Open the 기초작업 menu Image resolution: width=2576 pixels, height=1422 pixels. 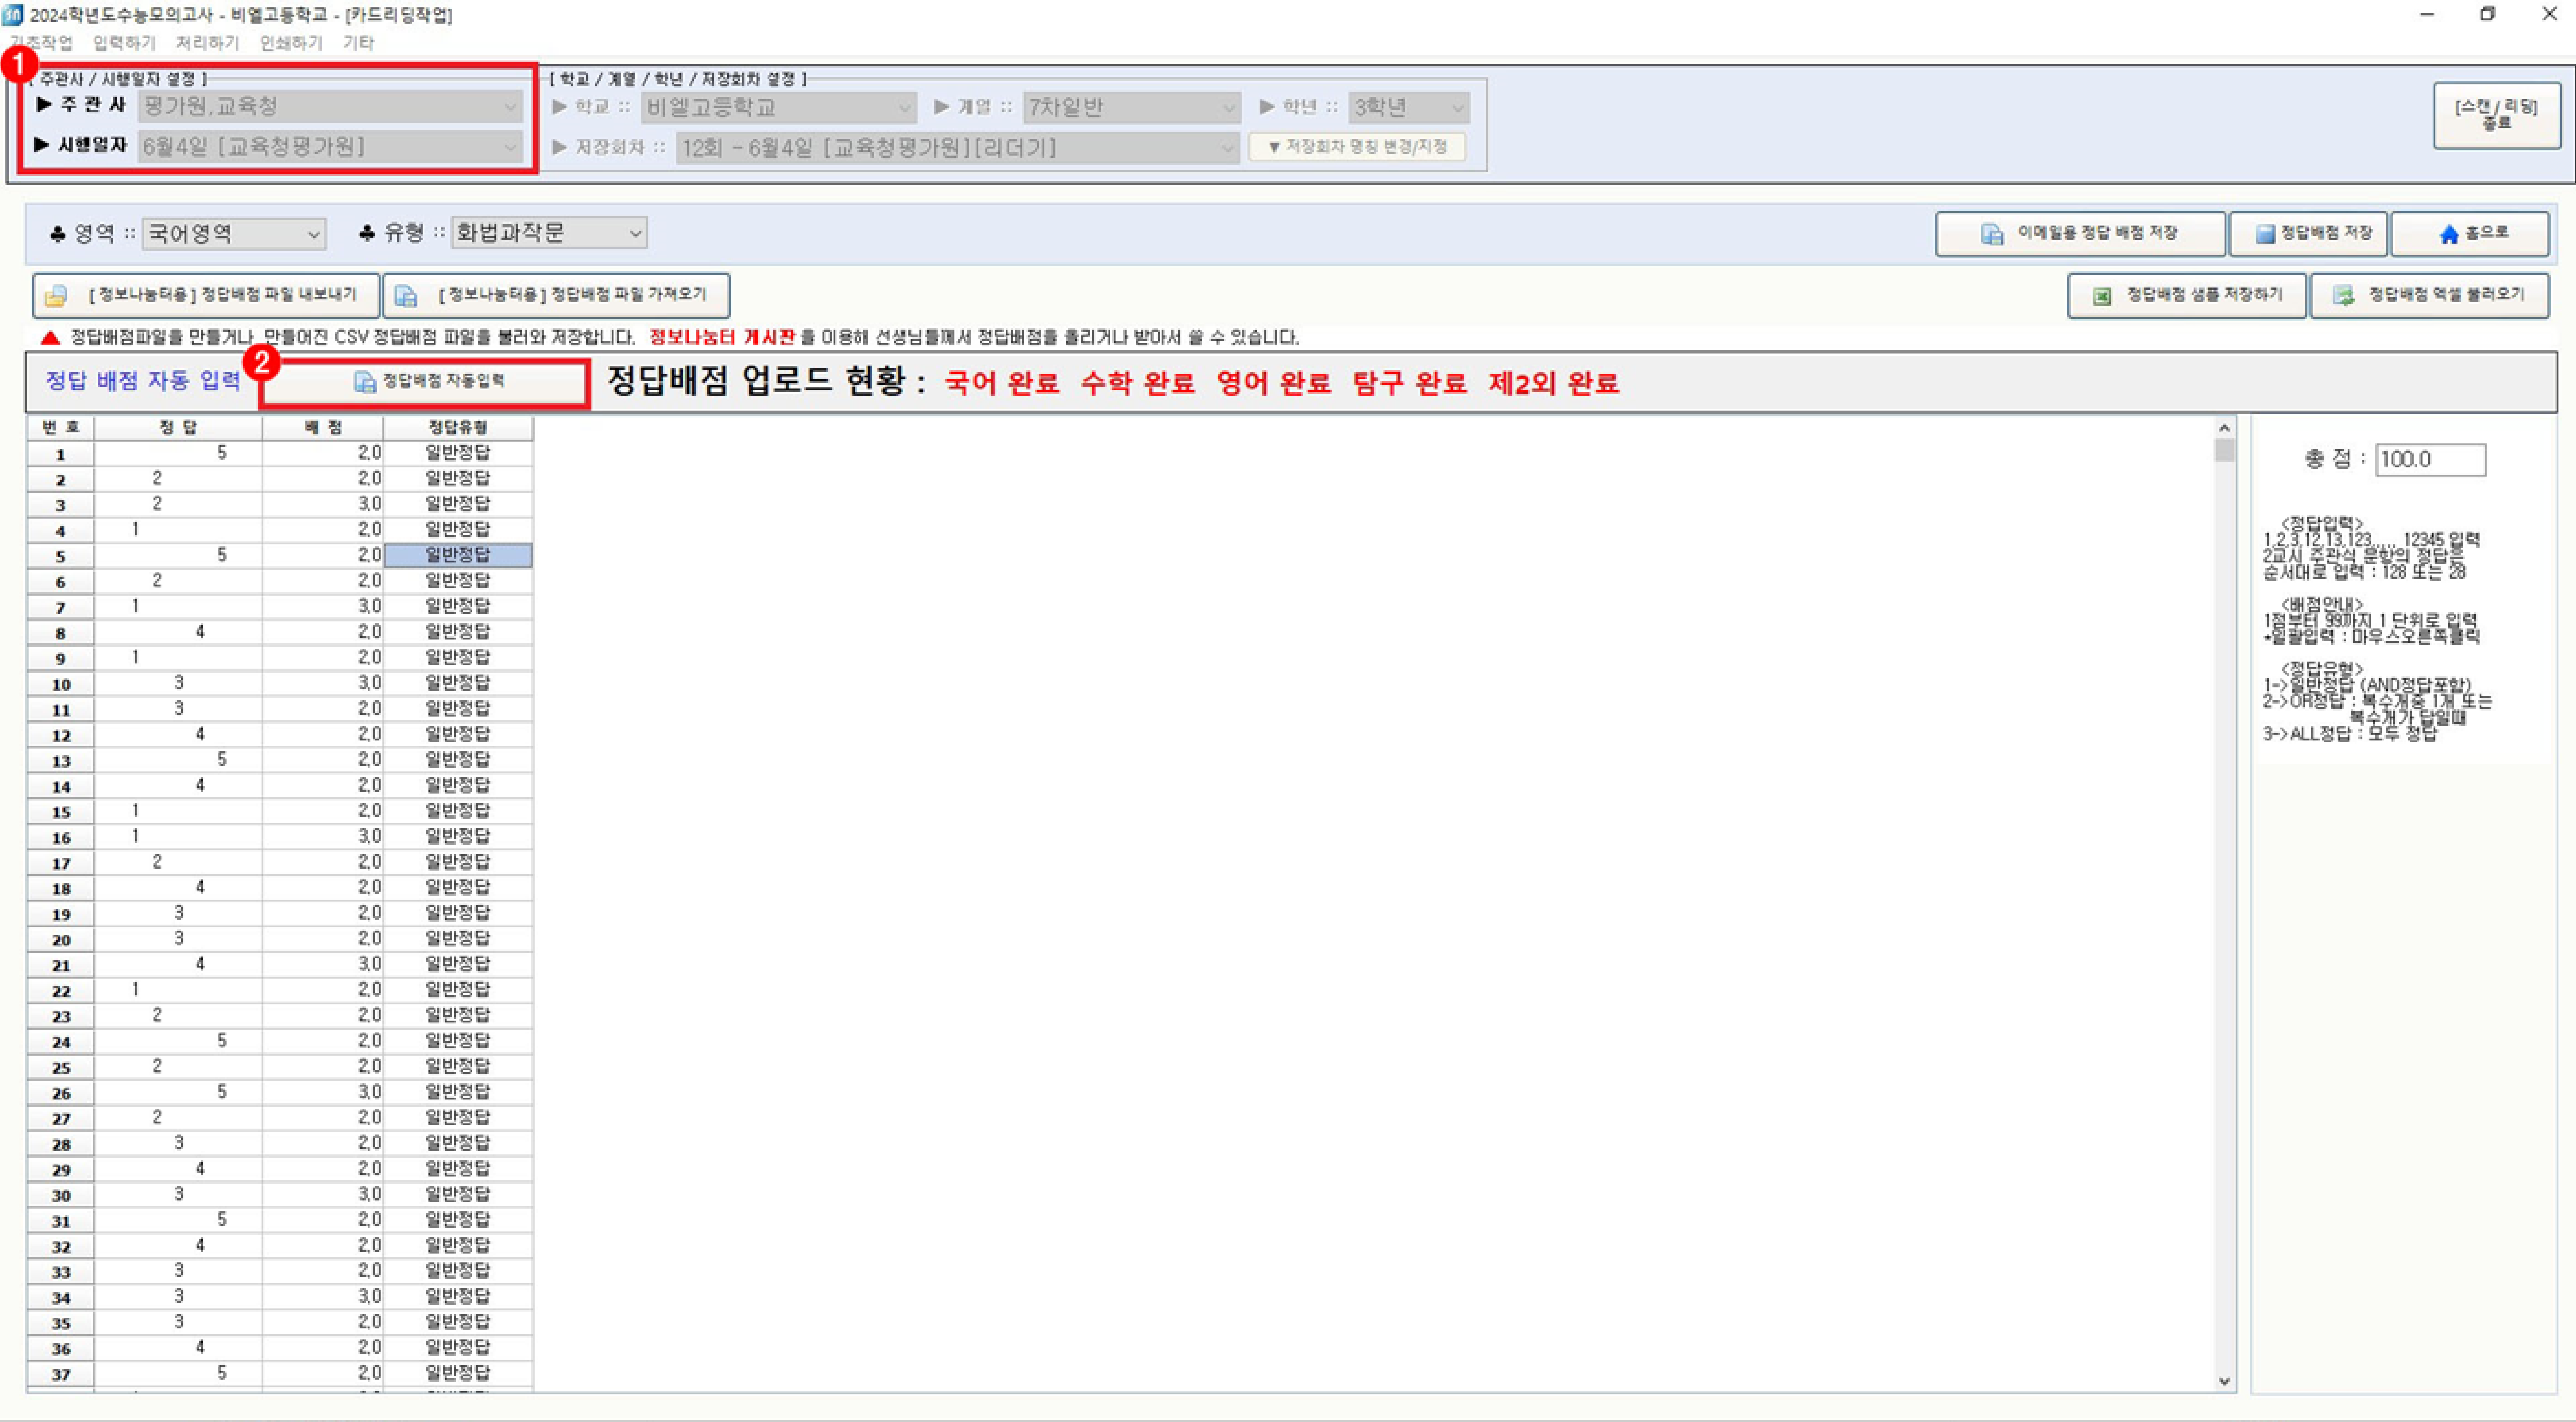[41, 43]
